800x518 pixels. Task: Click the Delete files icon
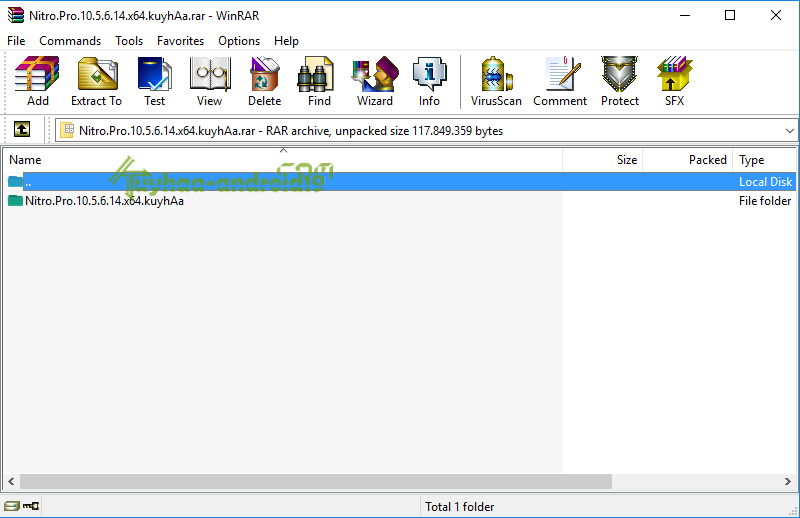[264, 80]
